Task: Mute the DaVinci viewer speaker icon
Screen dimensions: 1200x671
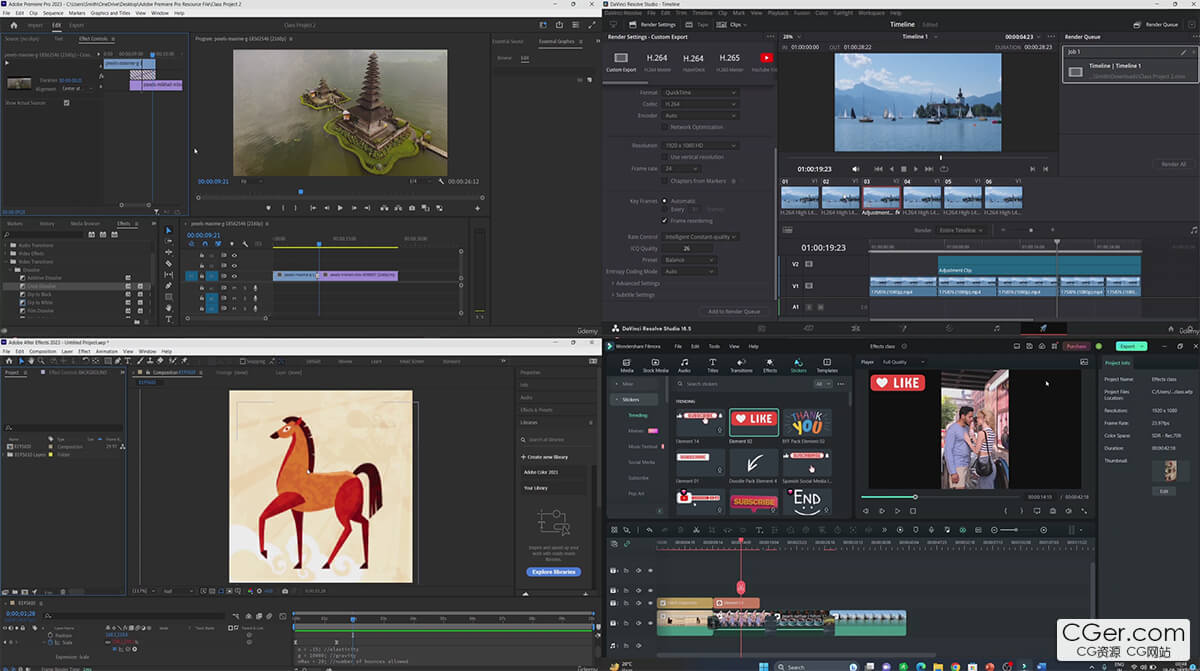Action: point(855,169)
